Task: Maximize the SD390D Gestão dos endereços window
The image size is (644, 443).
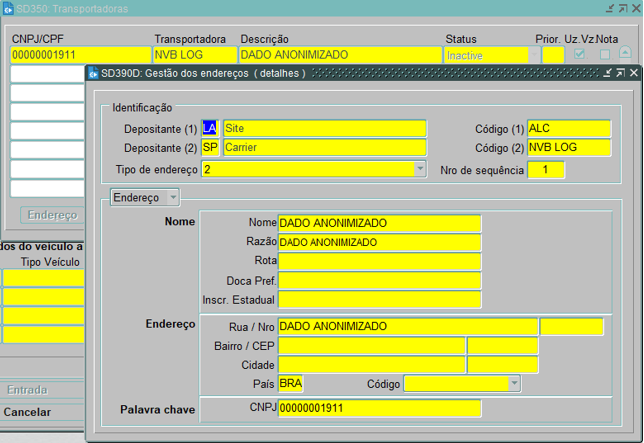Action: click(621, 73)
